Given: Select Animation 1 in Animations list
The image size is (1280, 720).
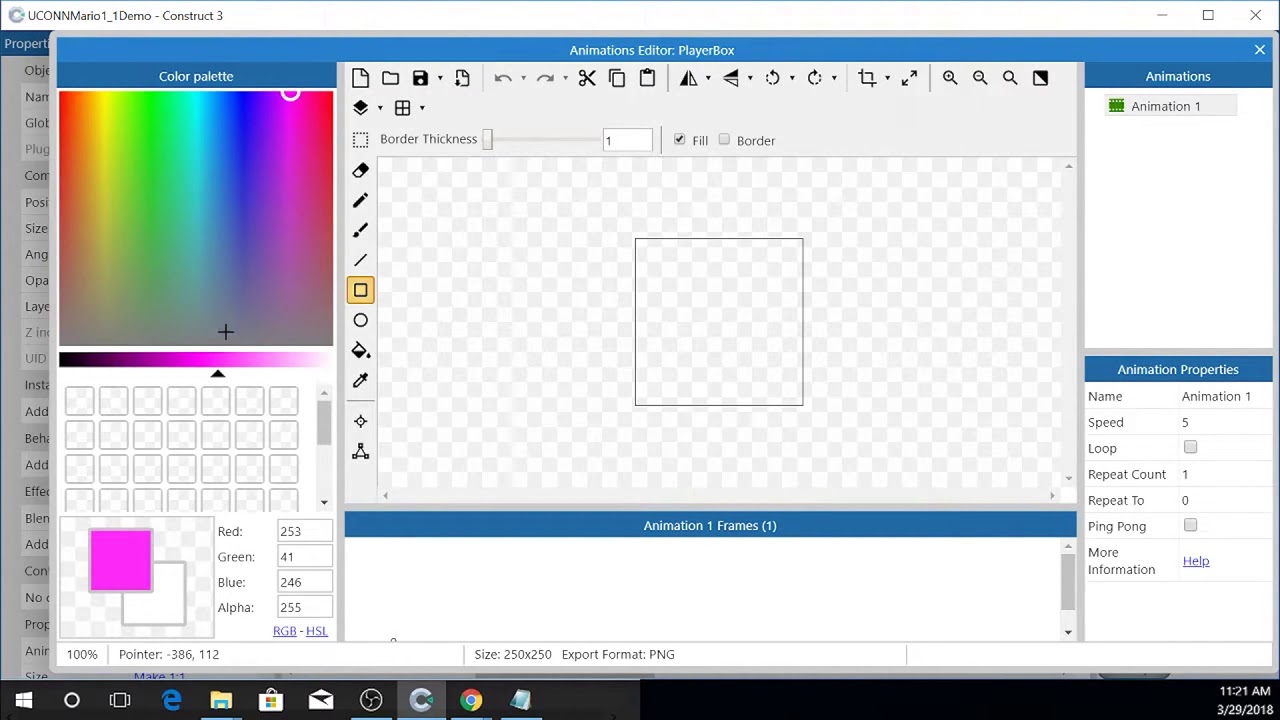Looking at the screenshot, I should click(1171, 106).
